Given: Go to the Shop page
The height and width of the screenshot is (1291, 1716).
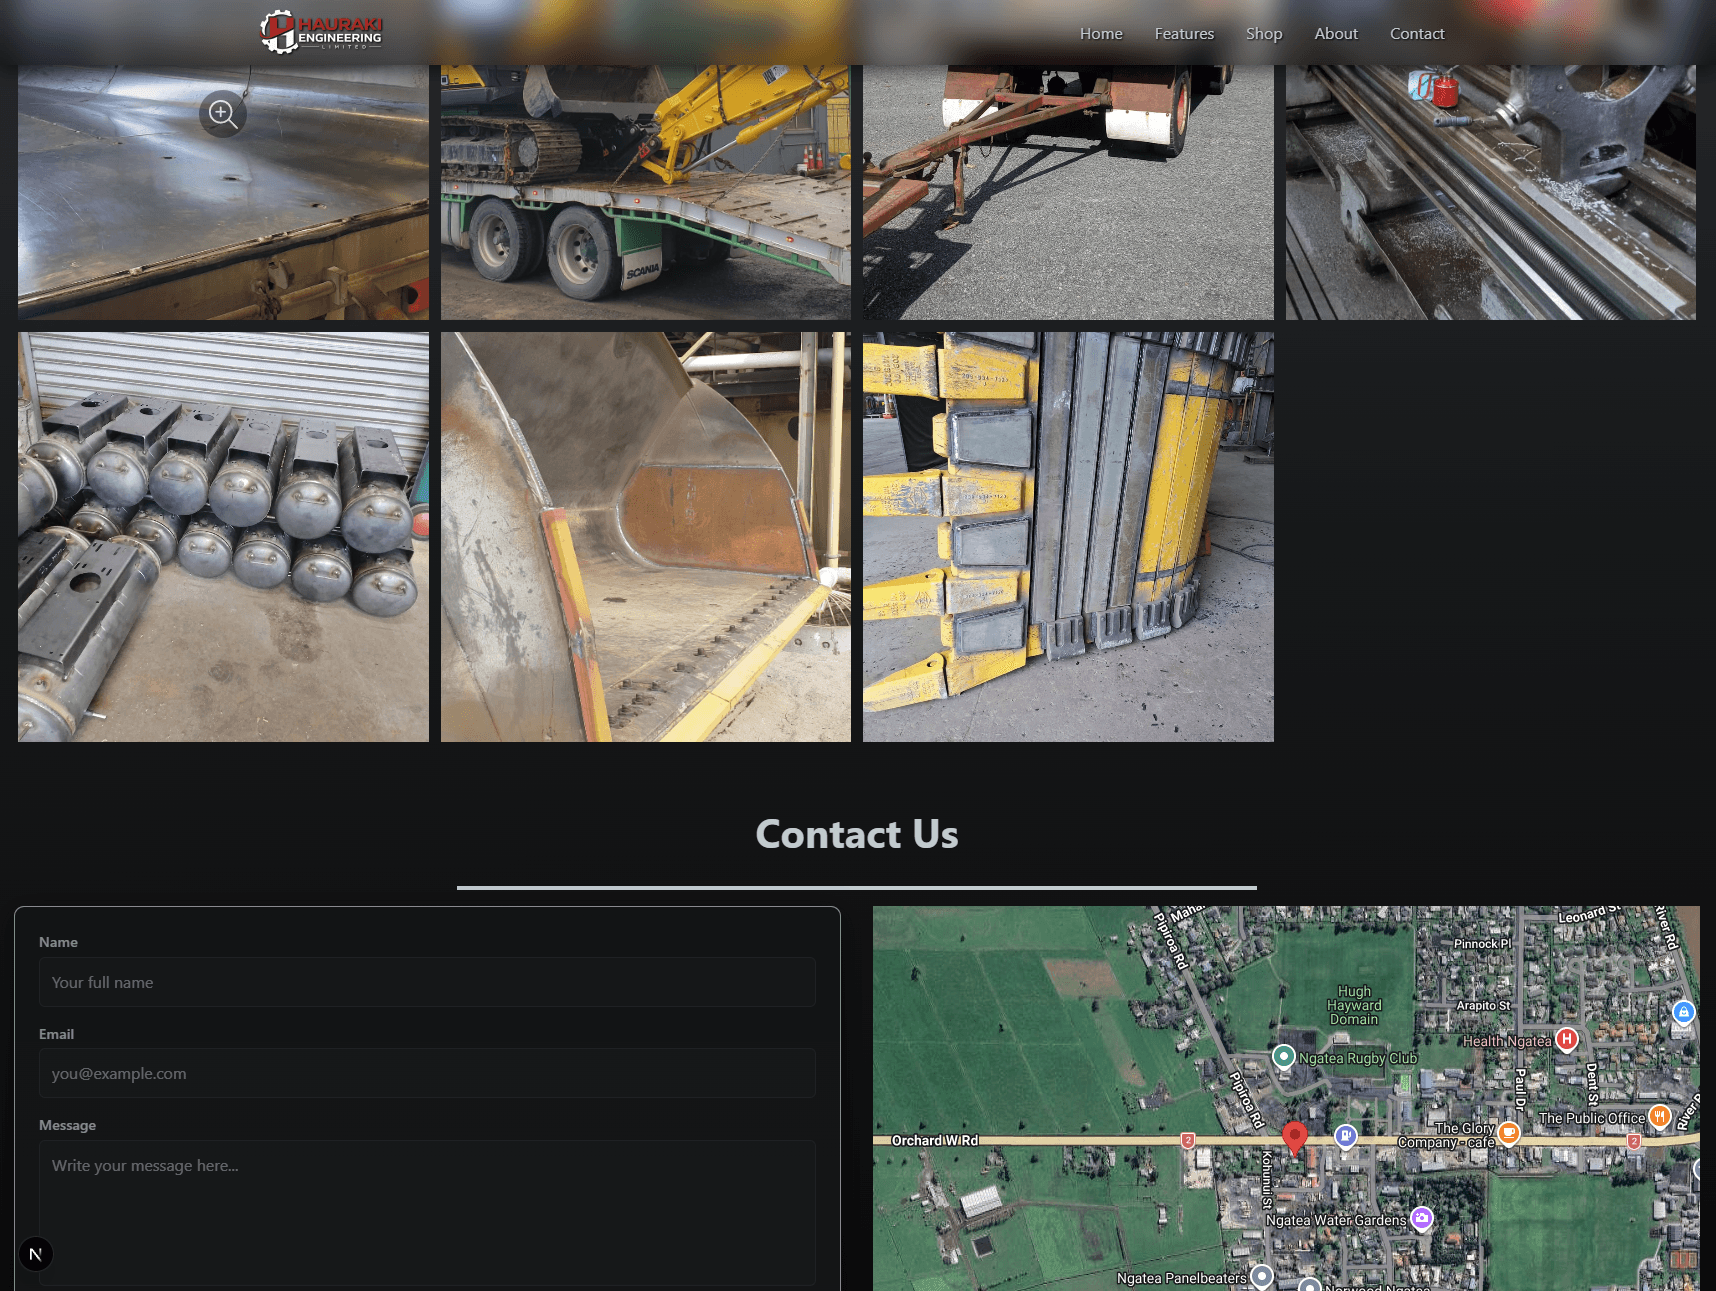Looking at the screenshot, I should 1264,33.
